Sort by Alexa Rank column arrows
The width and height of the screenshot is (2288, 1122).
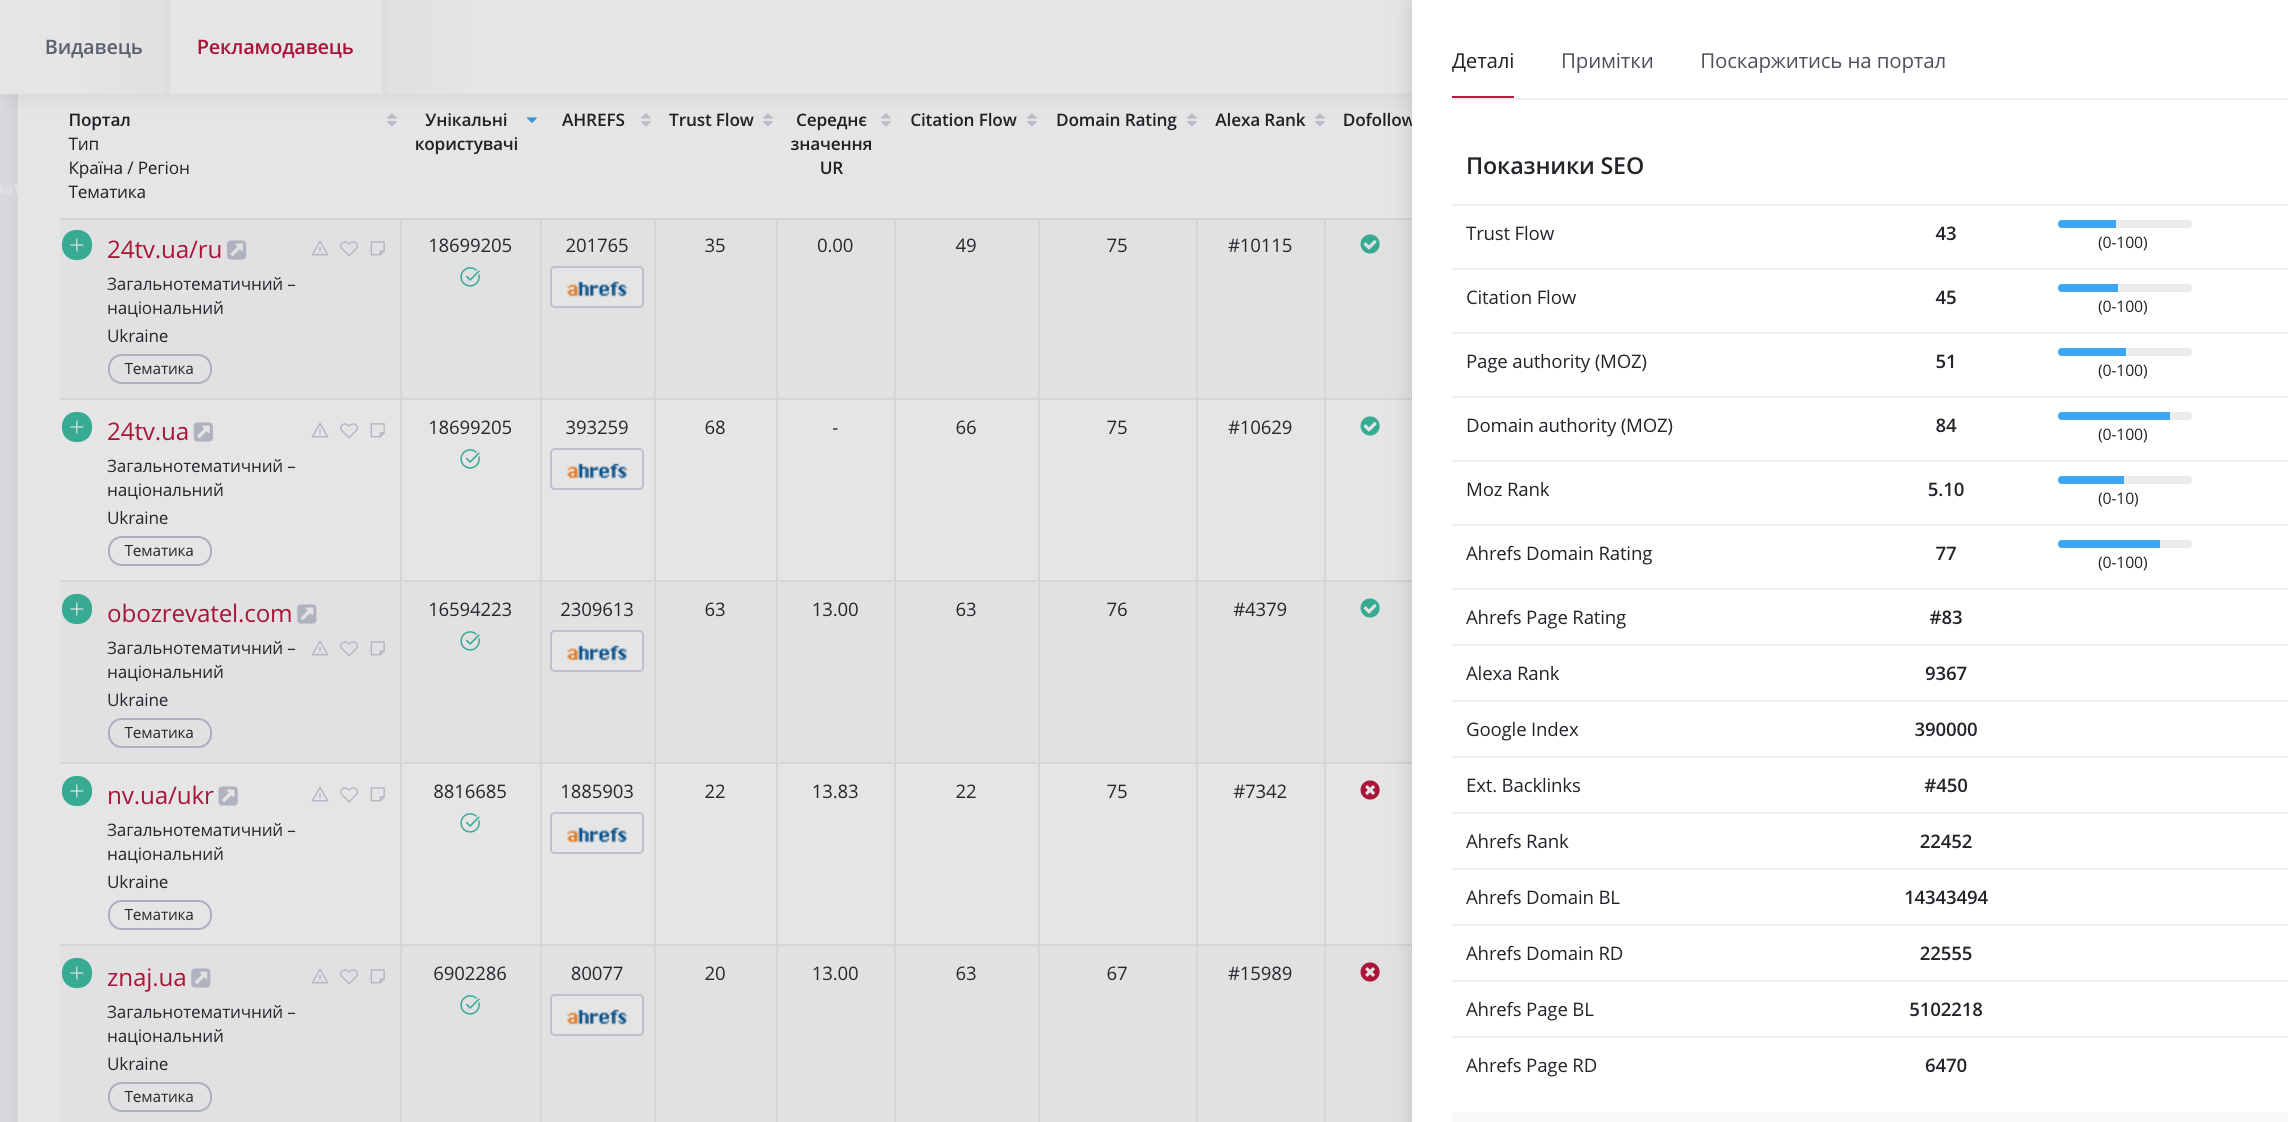[x=1320, y=120]
